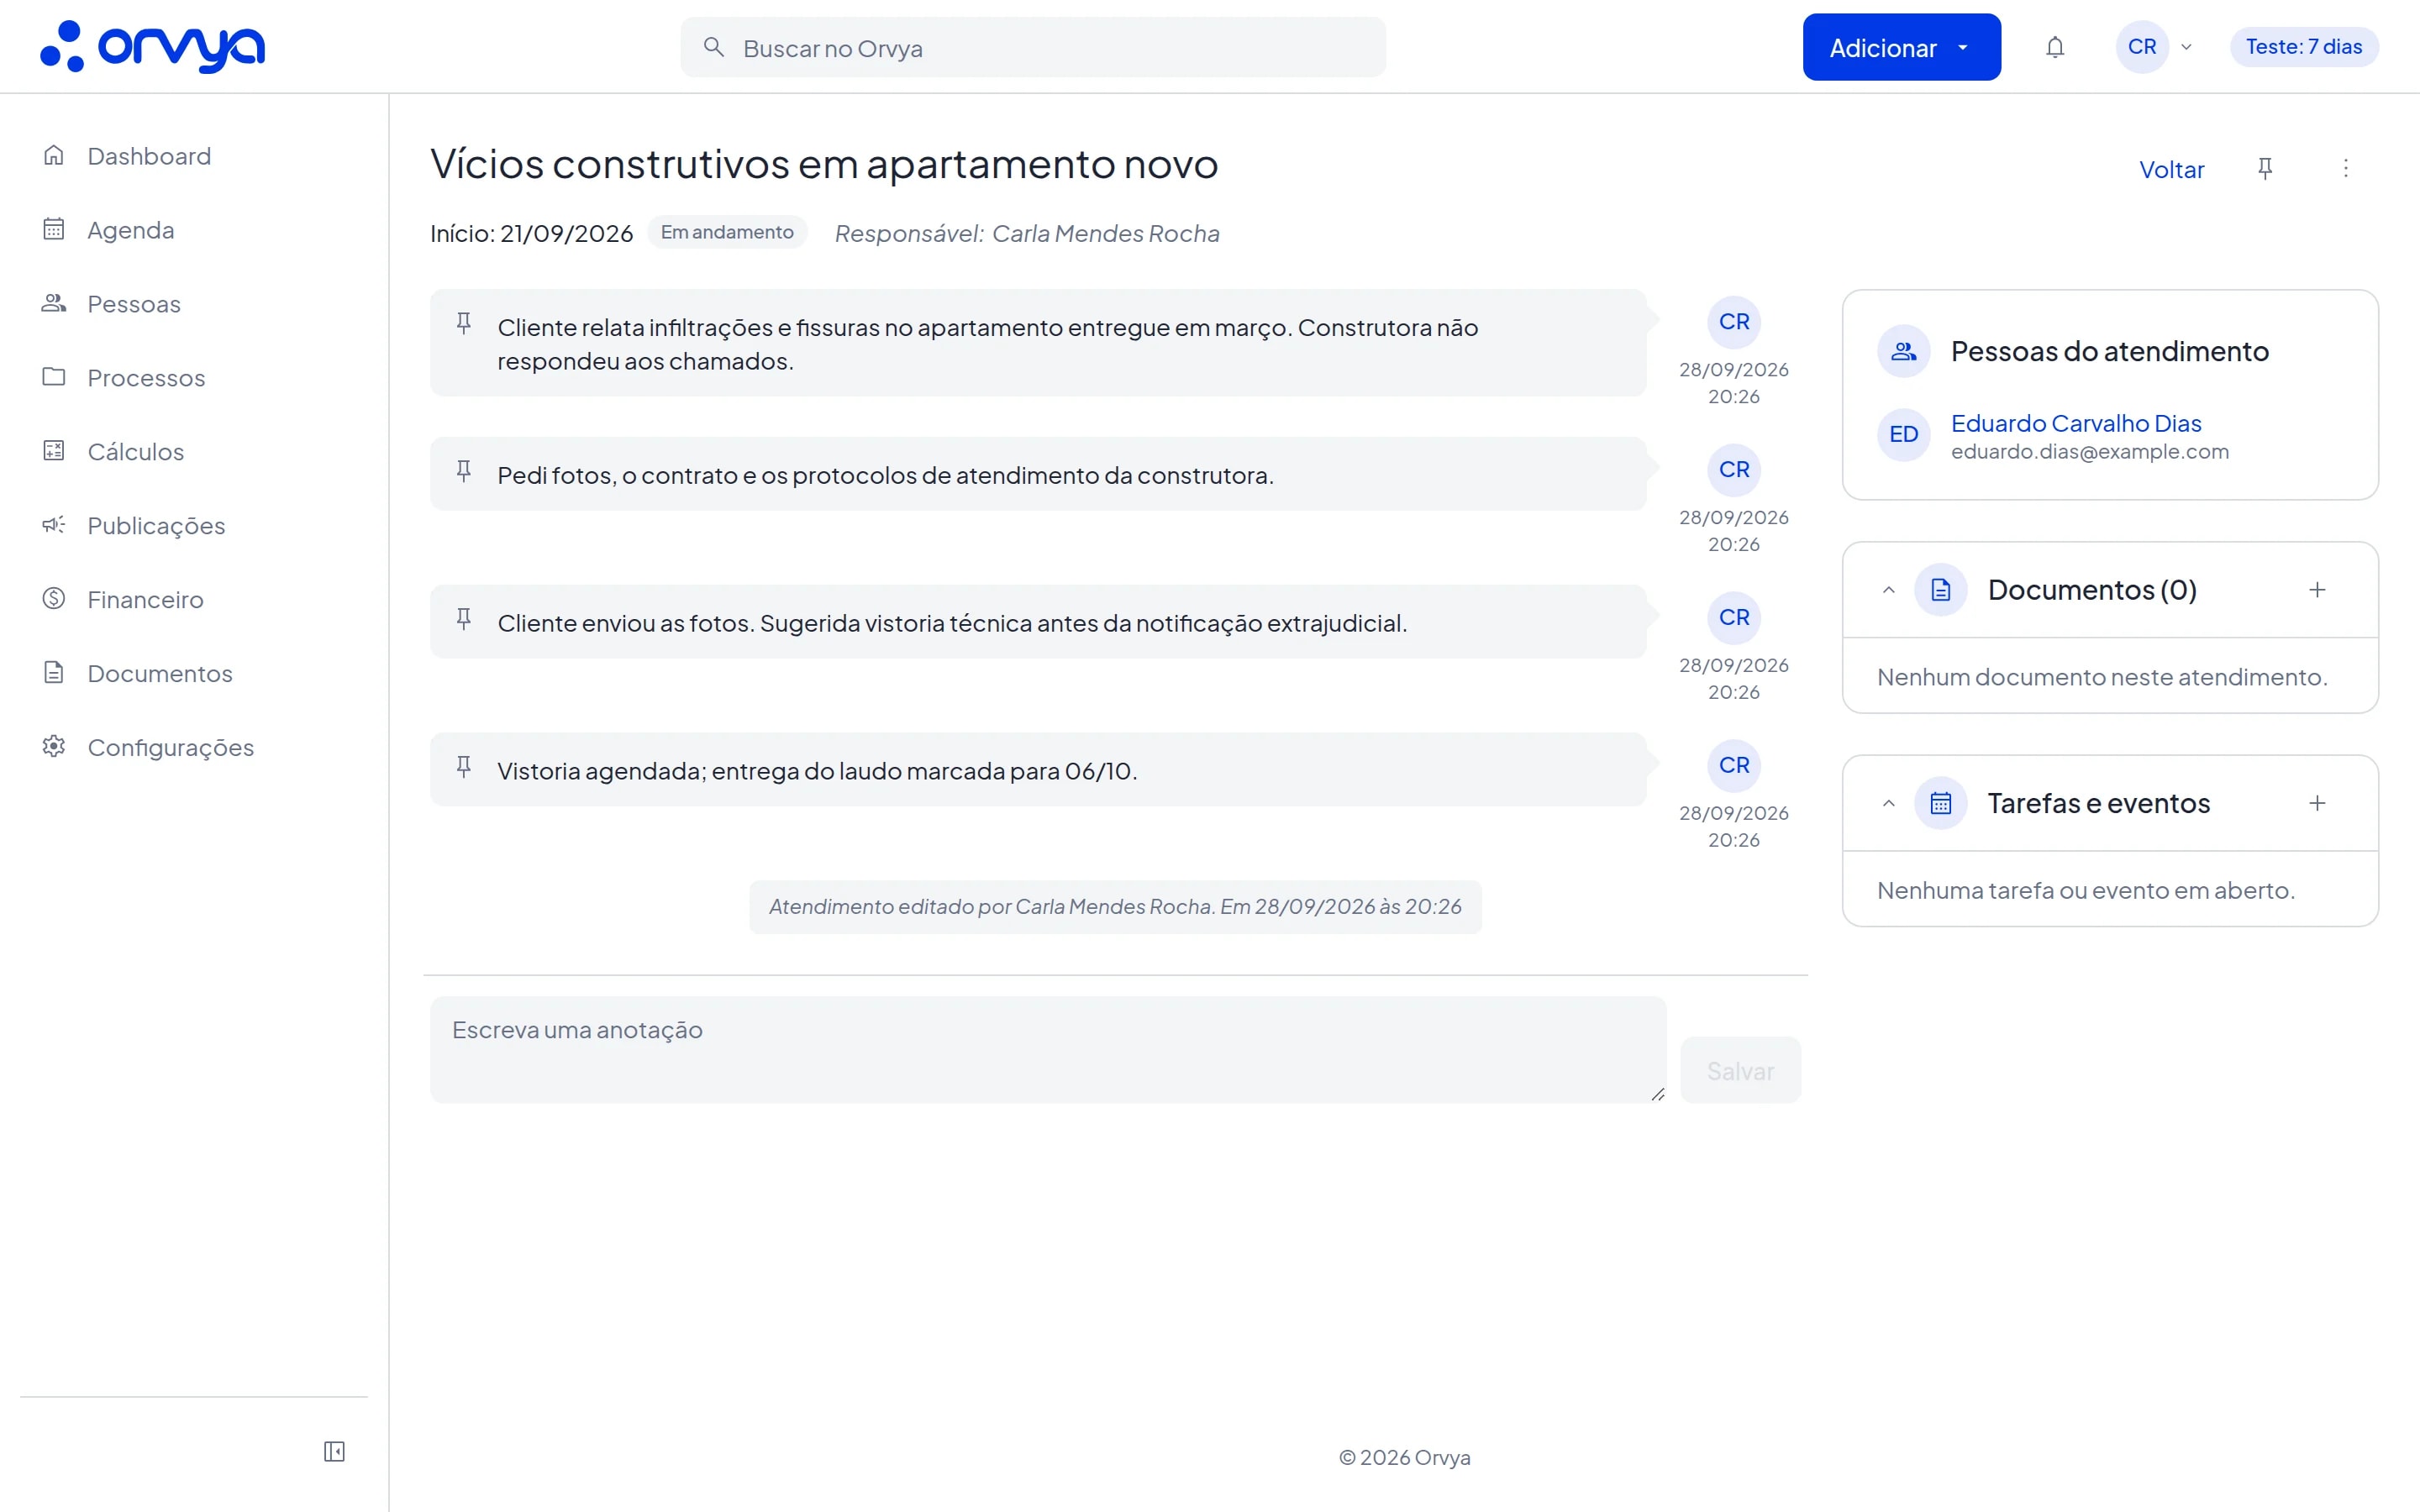The height and width of the screenshot is (1512, 2420).
Task: Open Cálculos section
Action: [136, 452]
